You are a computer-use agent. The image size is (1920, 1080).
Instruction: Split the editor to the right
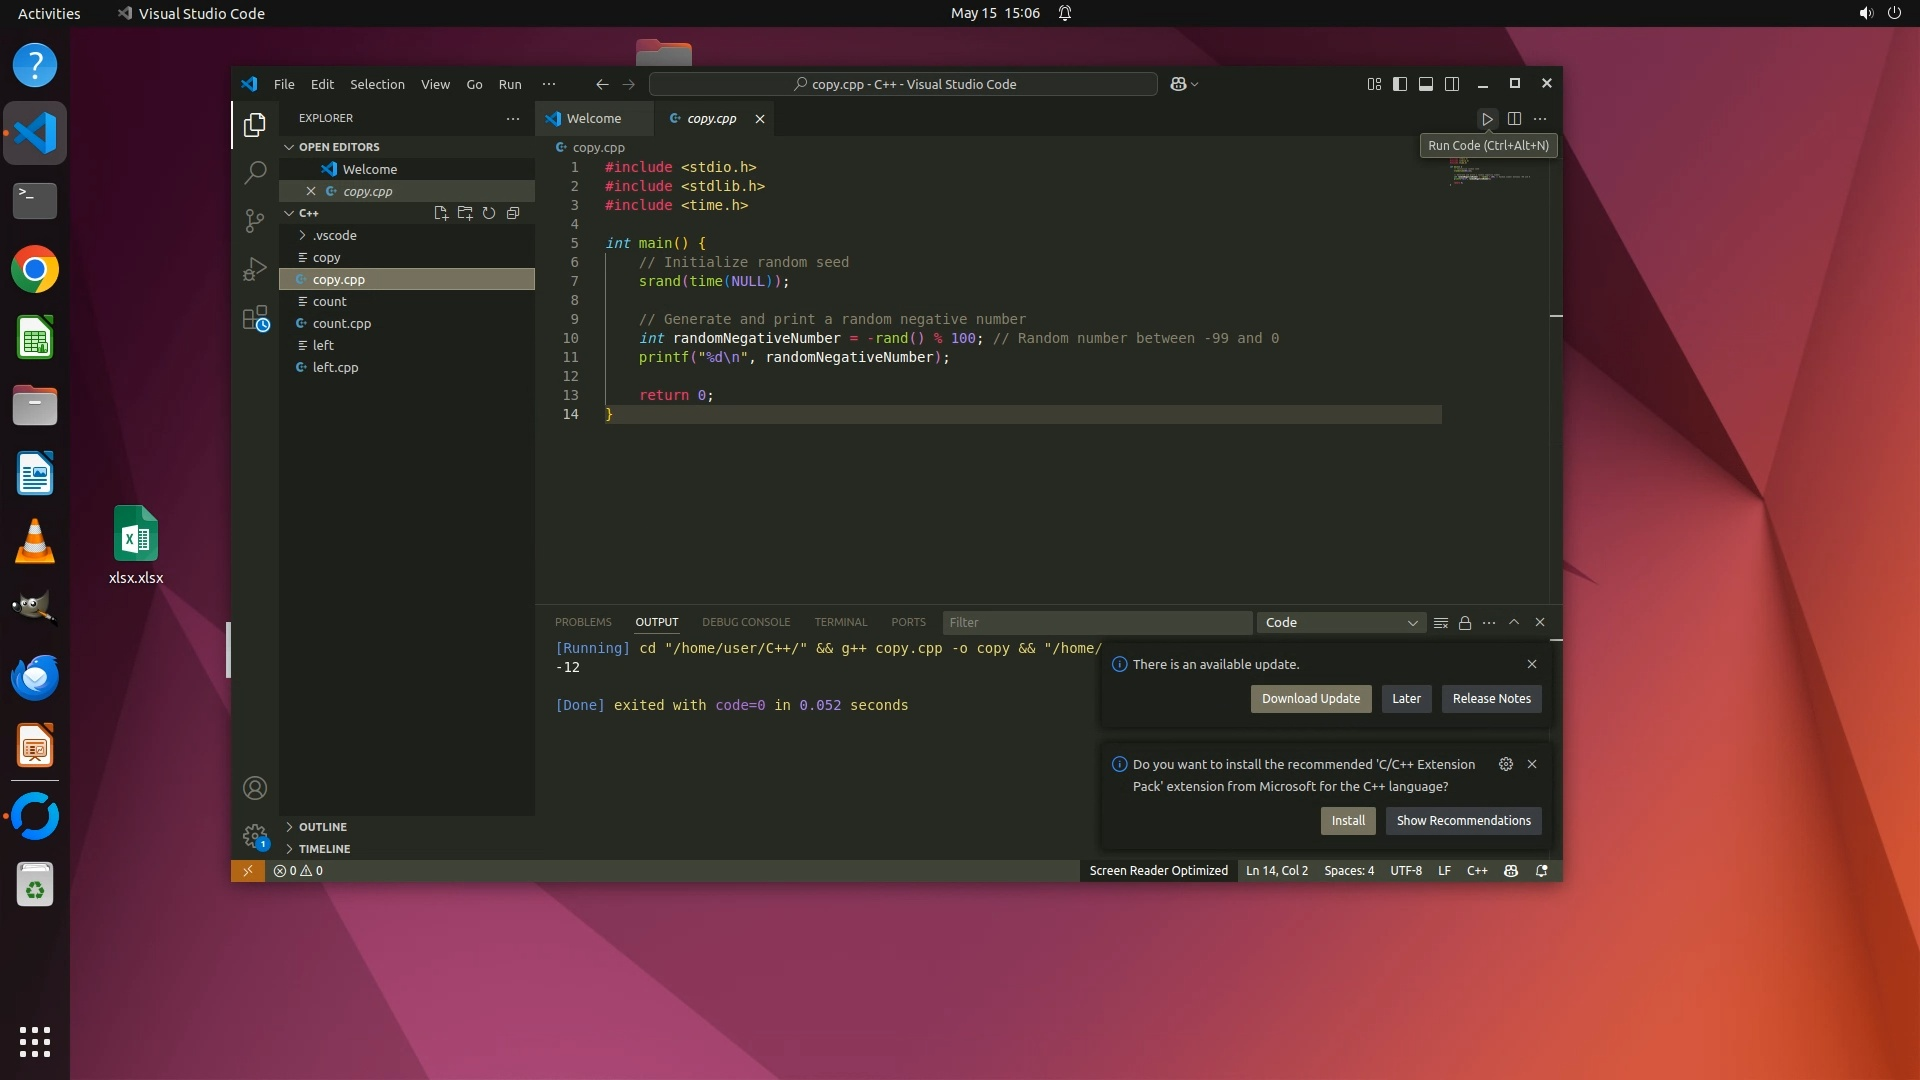point(1514,119)
